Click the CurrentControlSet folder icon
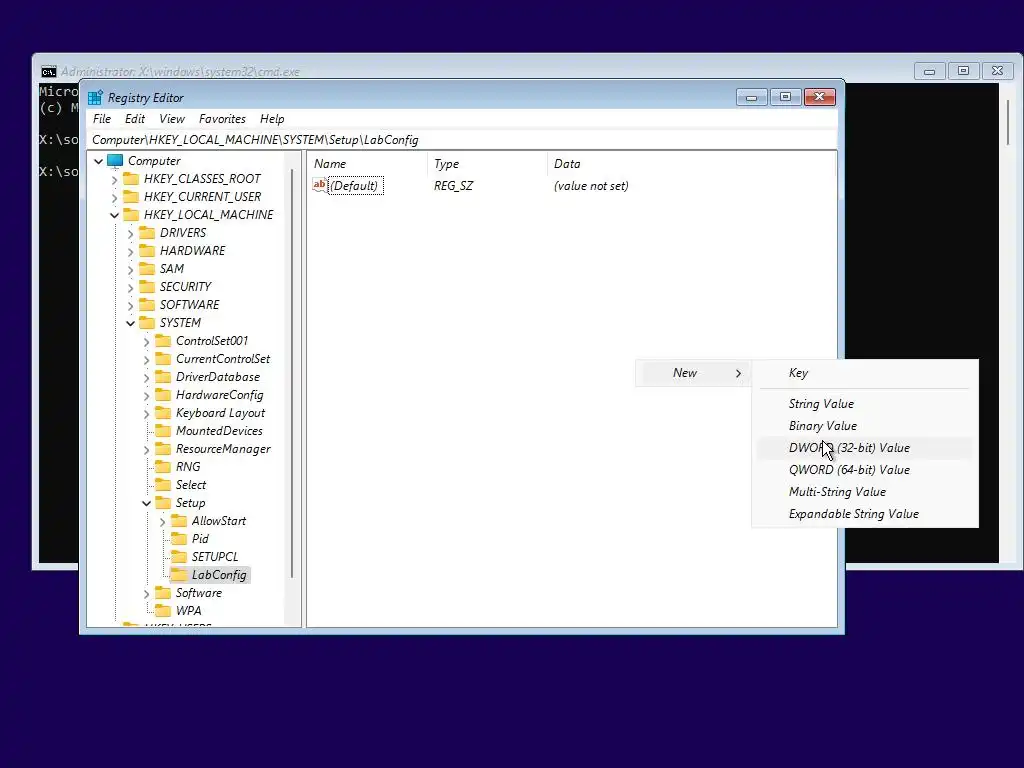This screenshot has width=1024, height=768. 163,359
